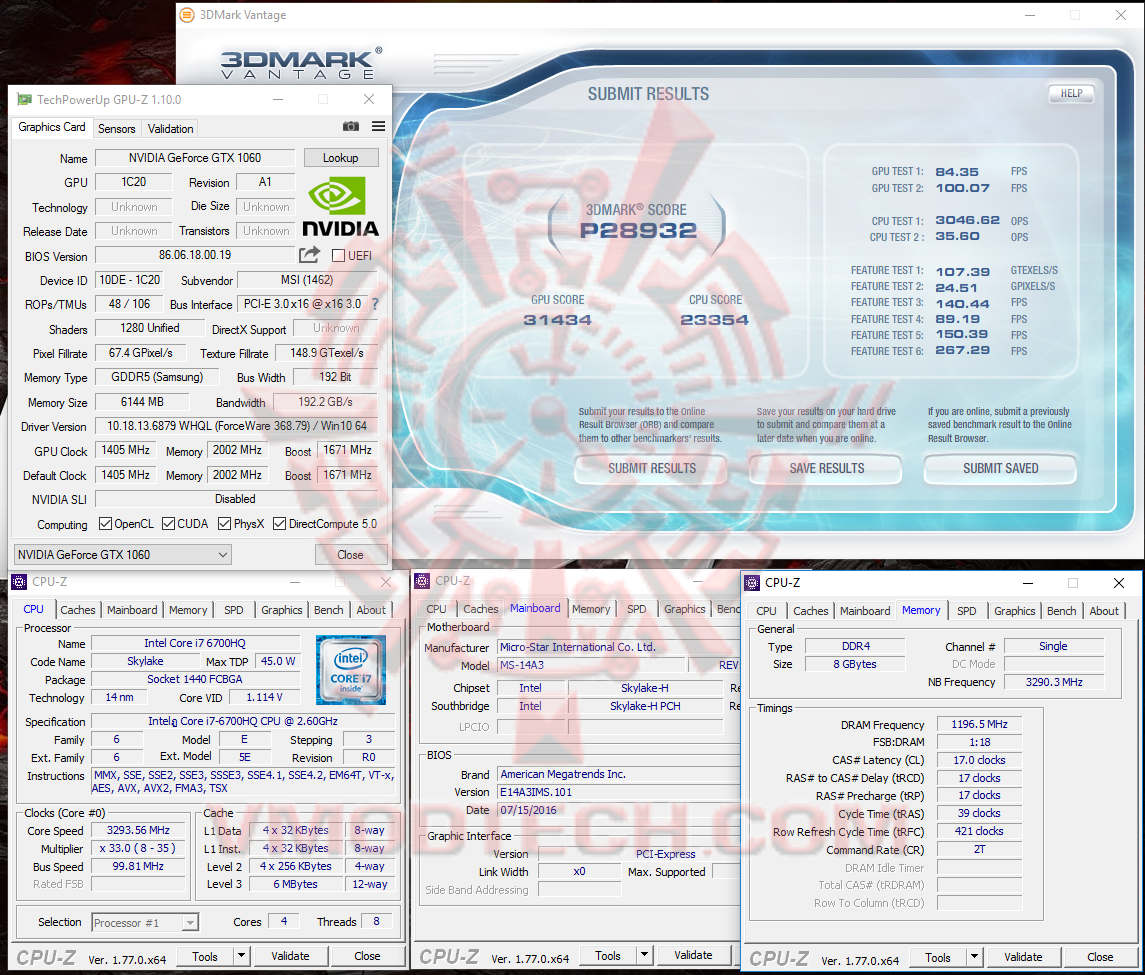Select Graphics Card tab in GPU-Z
Screen dimensions: 1145x975
coord(52,127)
